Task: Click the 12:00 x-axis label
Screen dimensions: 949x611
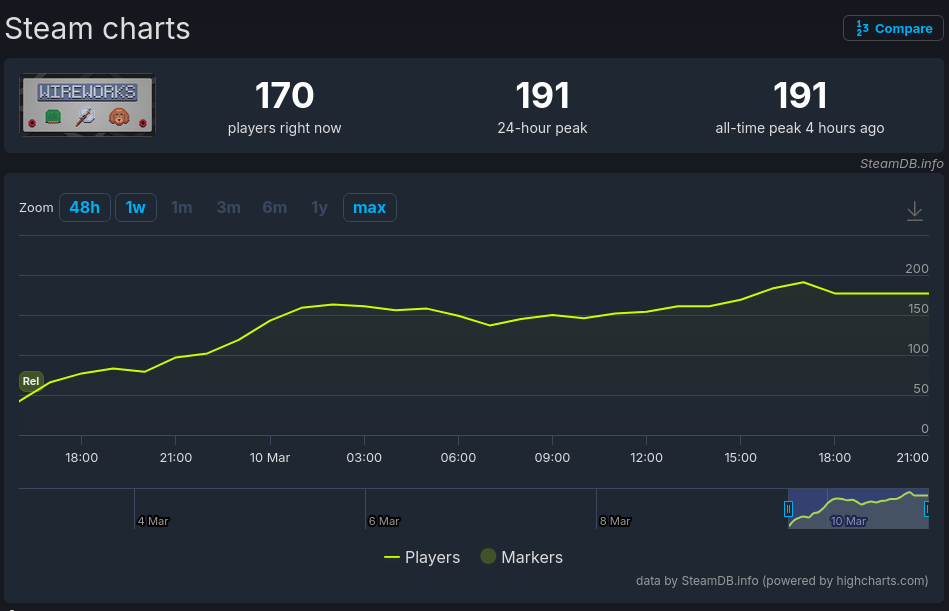Action: [646, 457]
